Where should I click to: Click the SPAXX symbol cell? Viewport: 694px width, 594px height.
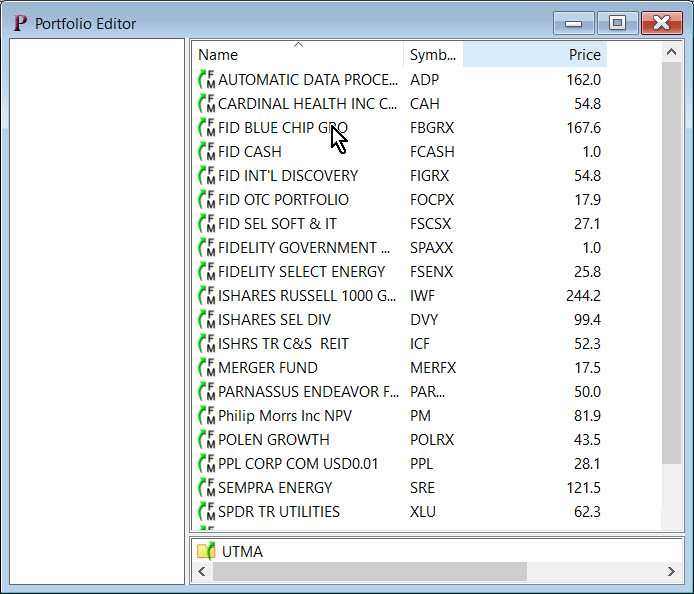point(432,247)
